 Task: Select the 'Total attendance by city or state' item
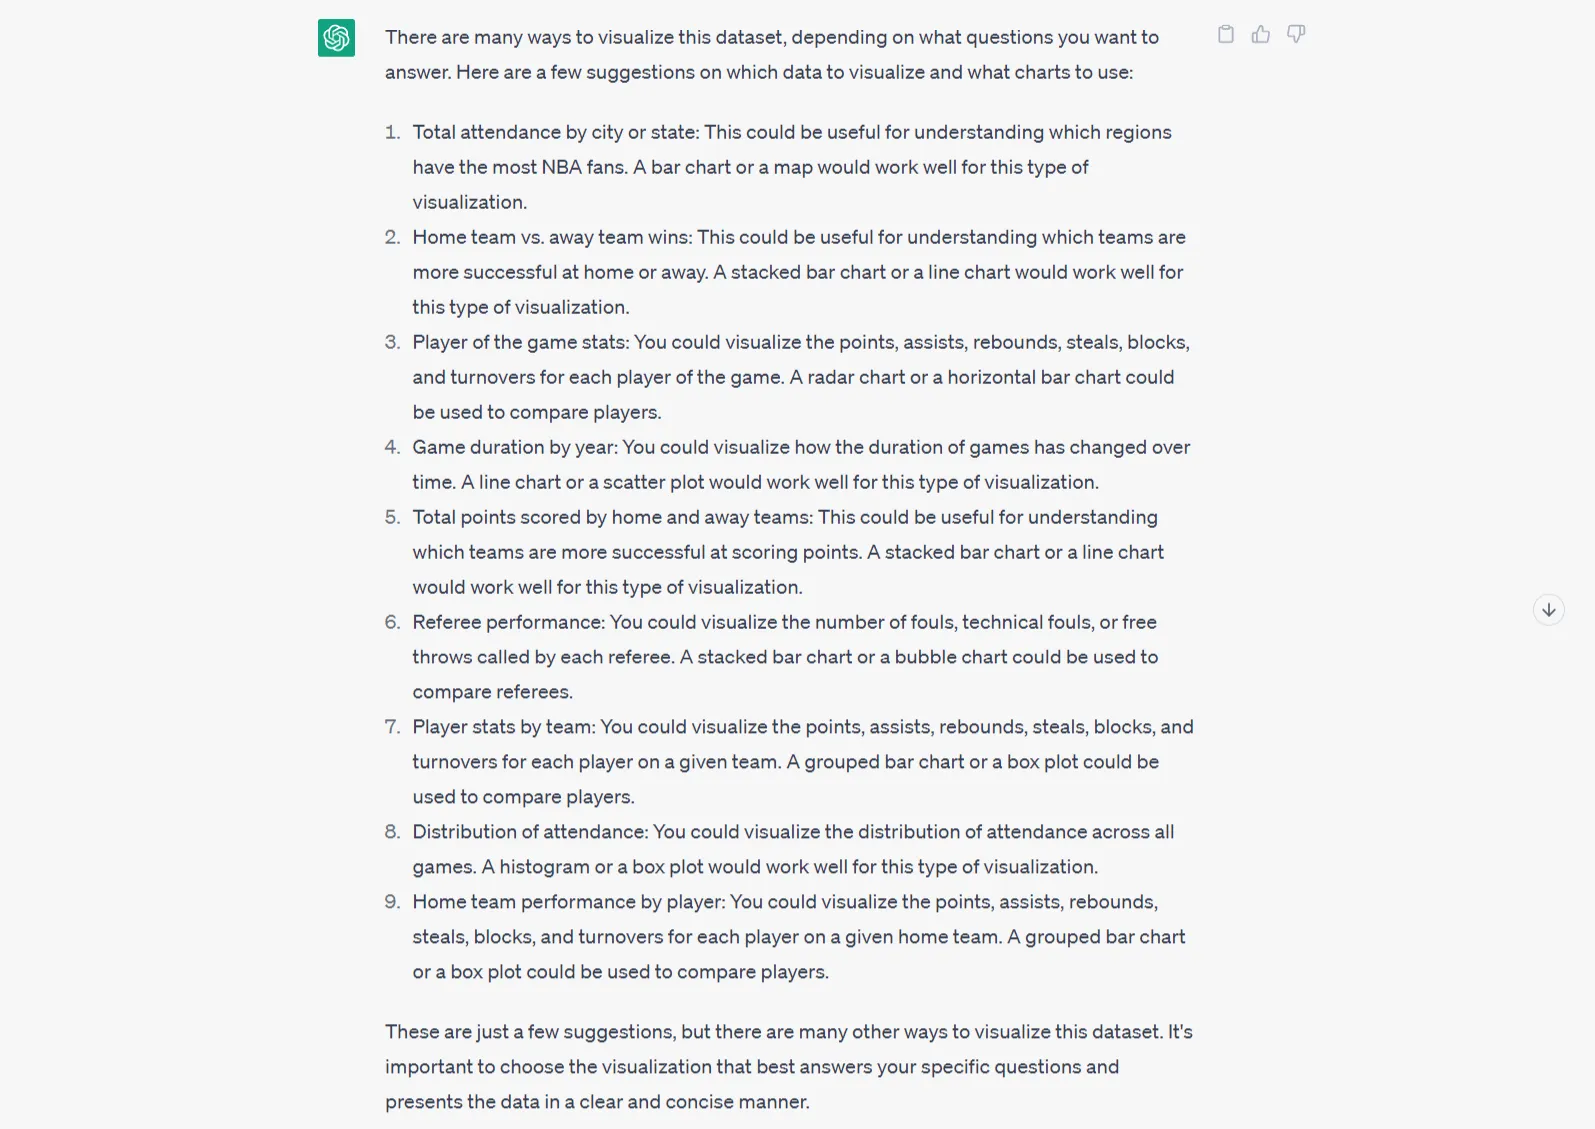pos(792,167)
